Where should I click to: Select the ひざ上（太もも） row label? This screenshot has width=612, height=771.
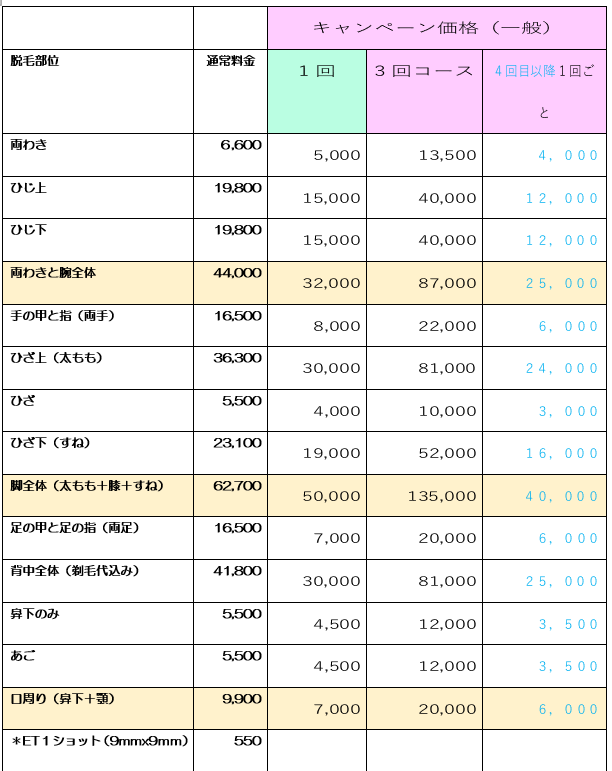[x=56, y=358]
